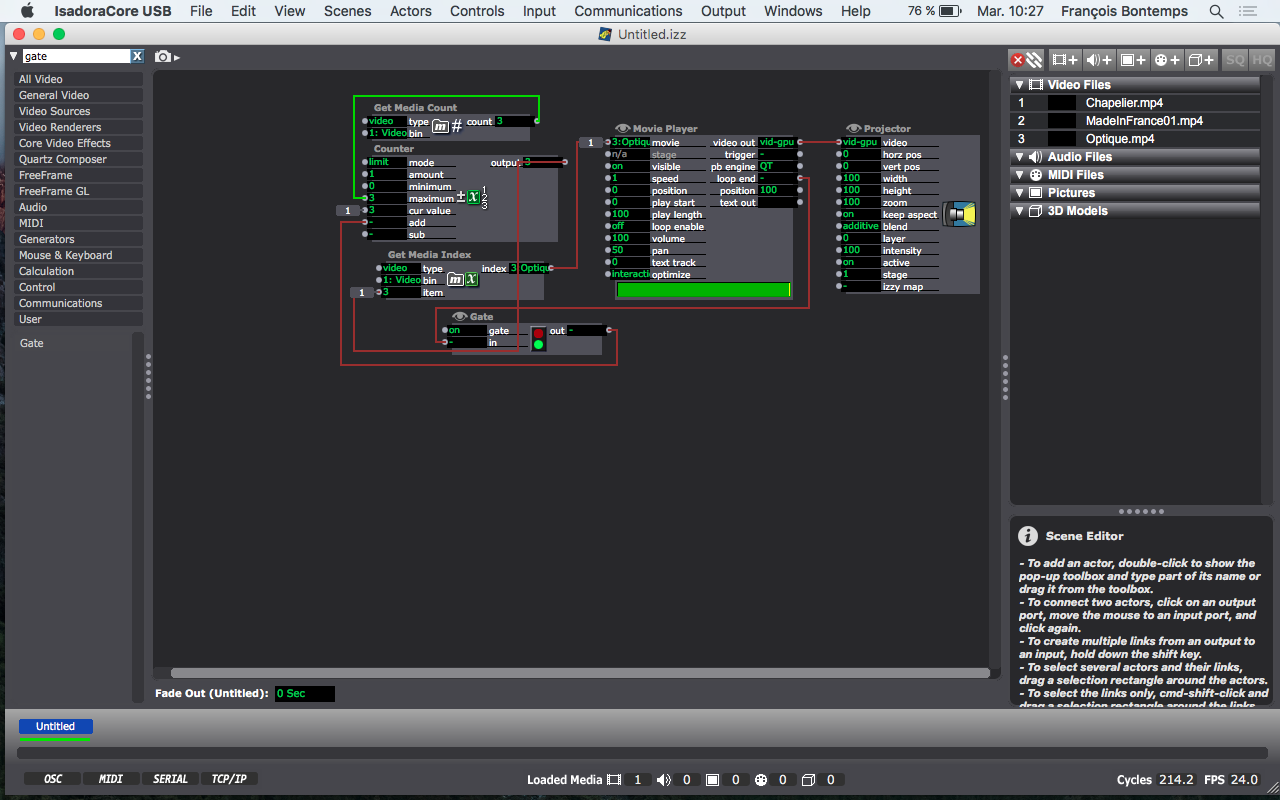Select the Gate actor in toolbox results
Viewport: 1280px width, 800px height.
(32, 343)
